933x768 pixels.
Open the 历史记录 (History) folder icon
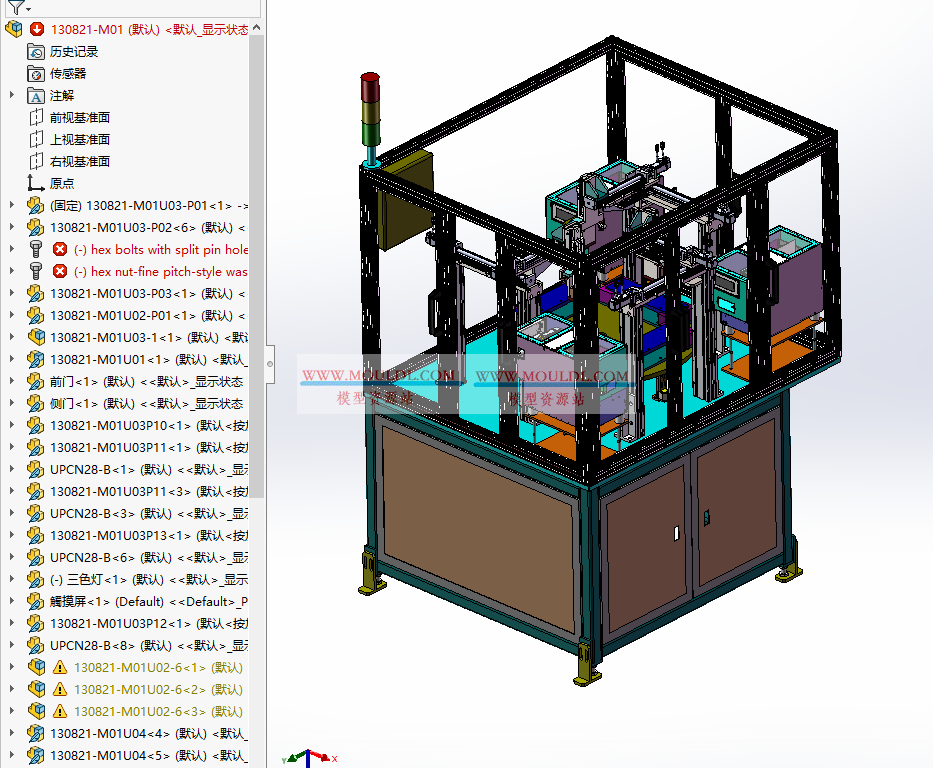coord(38,51)
